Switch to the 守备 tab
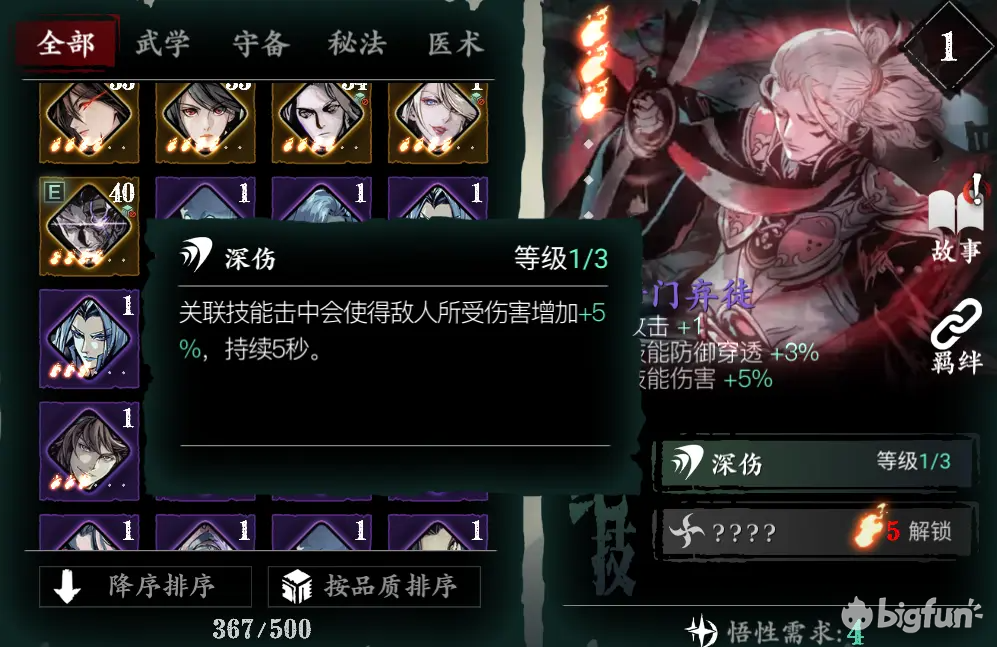 coord(261,44)
